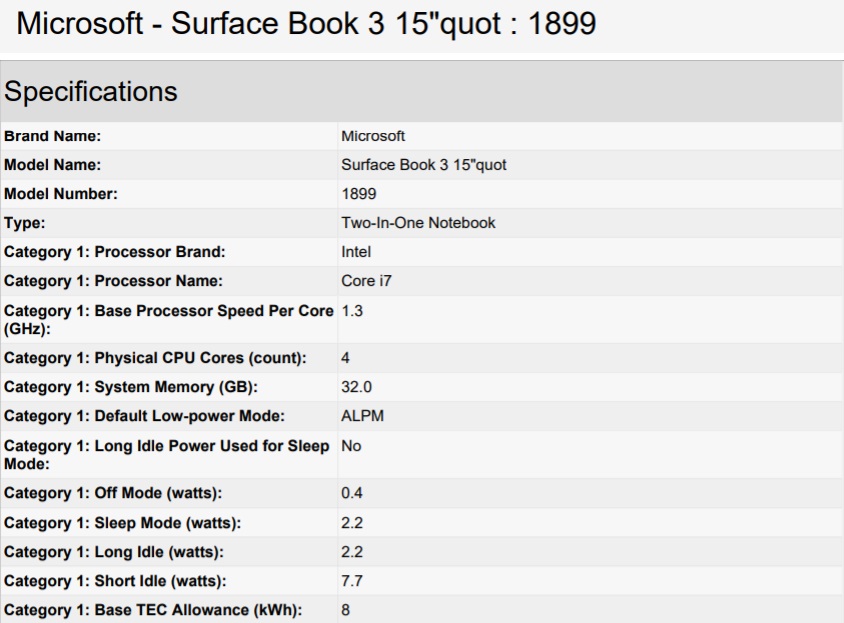Click the Specifications section header
The height and width of the screenshot is (623, 844).
point(92,92)
